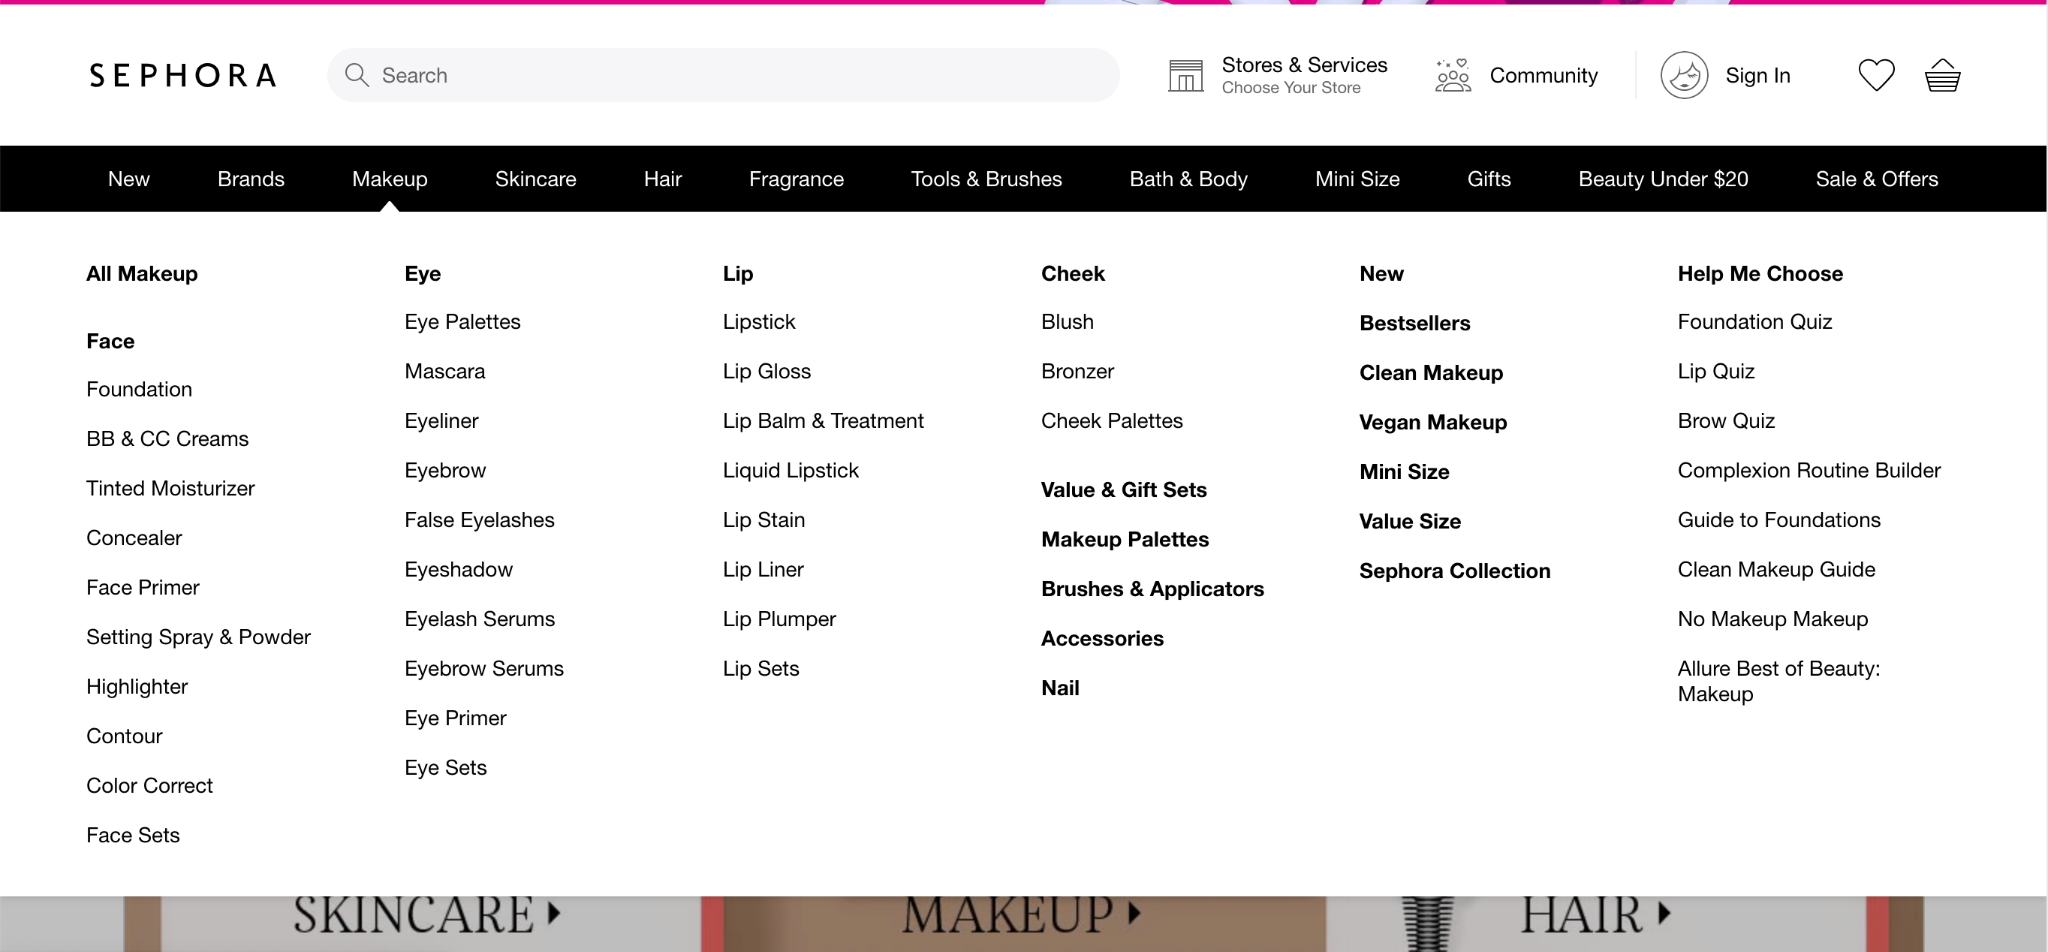
Task: Open Sale & Offers tab
Action: (x=1877, y=179)
